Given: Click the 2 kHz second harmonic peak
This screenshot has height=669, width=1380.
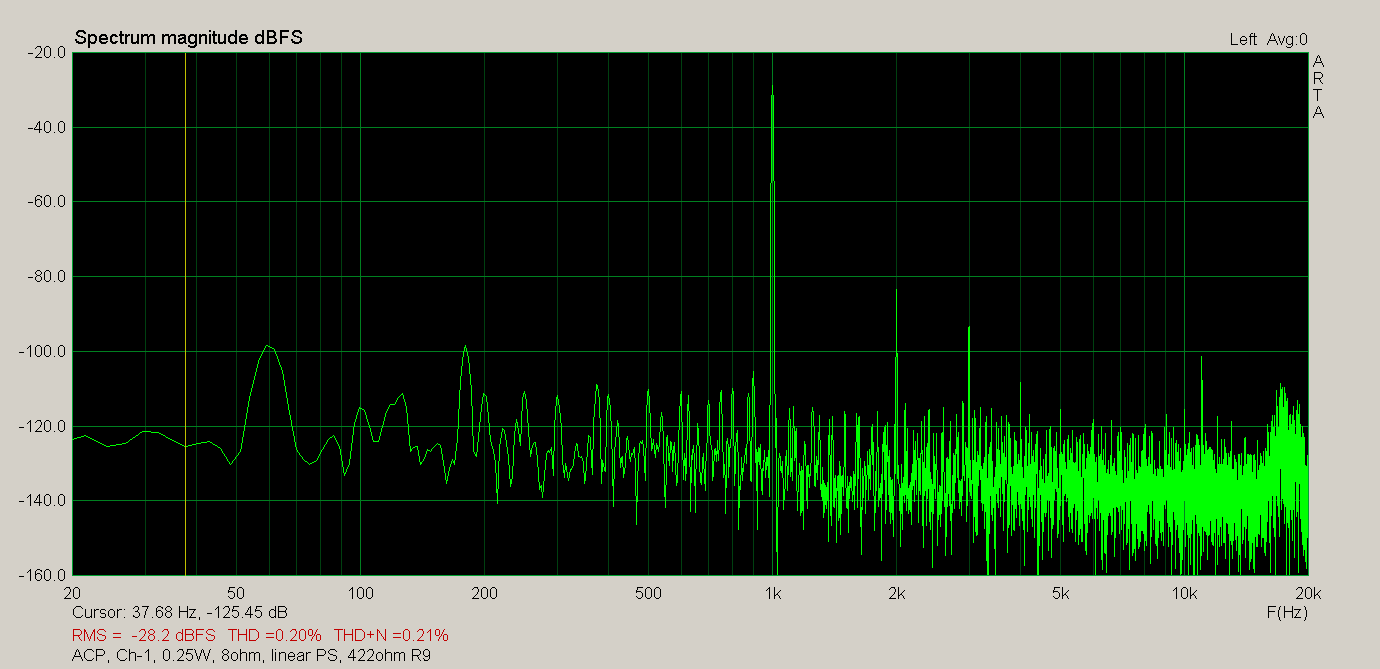Looking at the screenshot, I should pos(896,291).
